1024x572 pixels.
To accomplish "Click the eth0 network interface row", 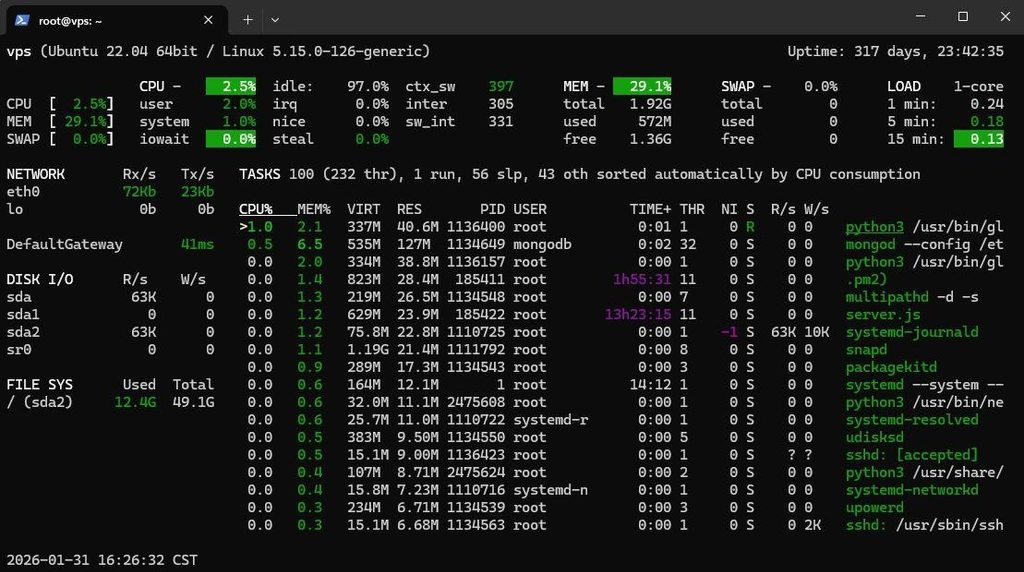I will tap(110, 192).
